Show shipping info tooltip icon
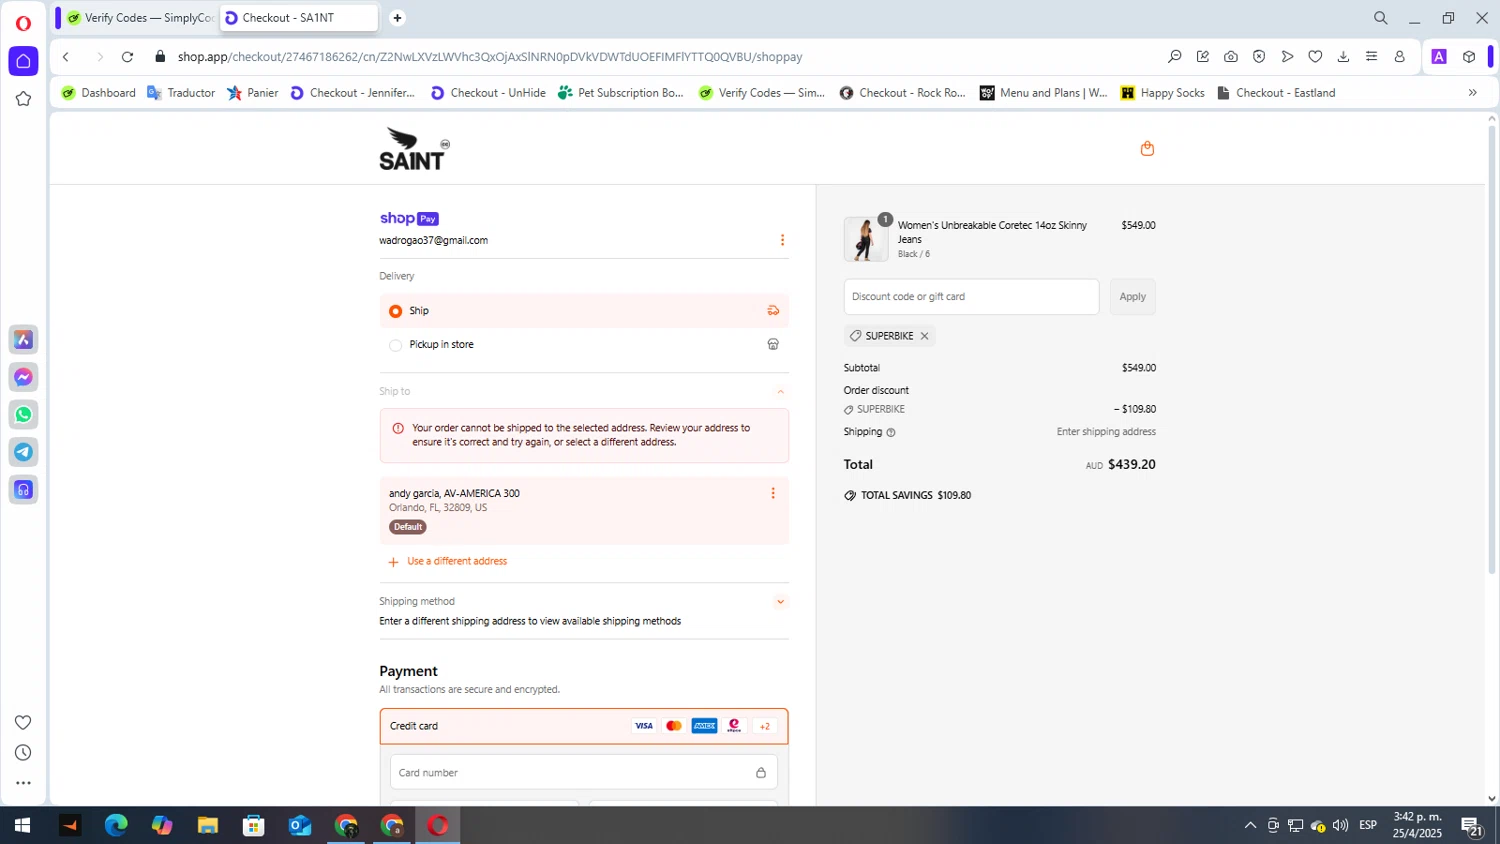The image size is (1500, 844). click(x=891, y=432)
